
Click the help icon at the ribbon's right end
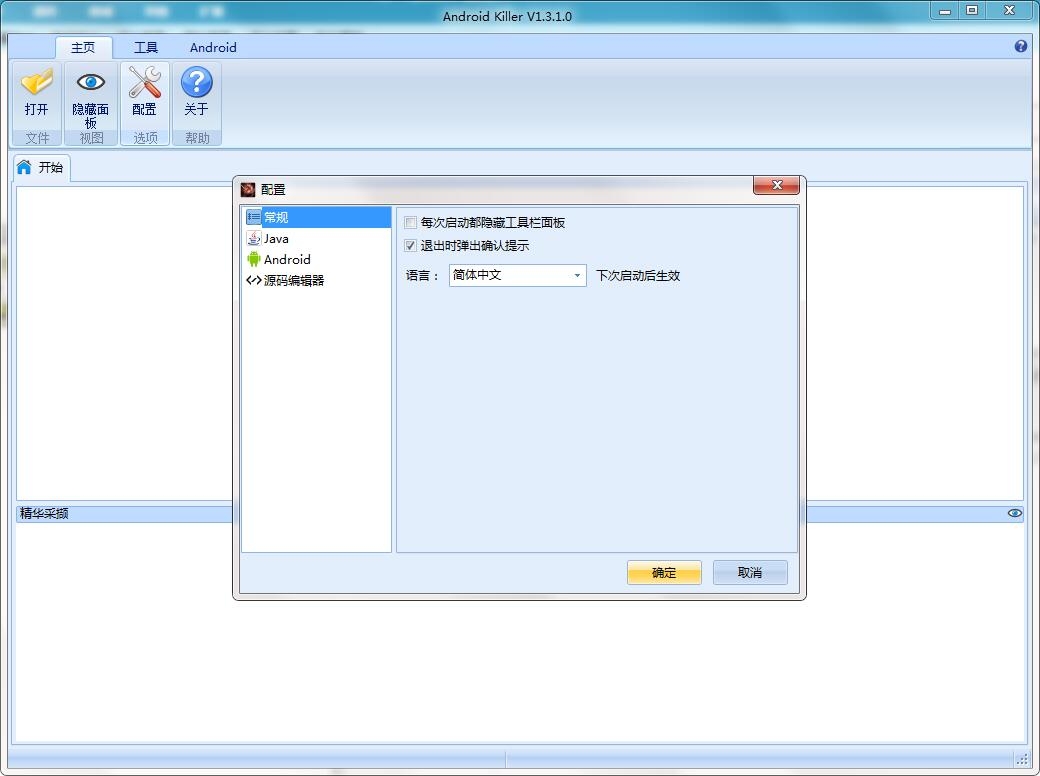[x=1021, y=46]
